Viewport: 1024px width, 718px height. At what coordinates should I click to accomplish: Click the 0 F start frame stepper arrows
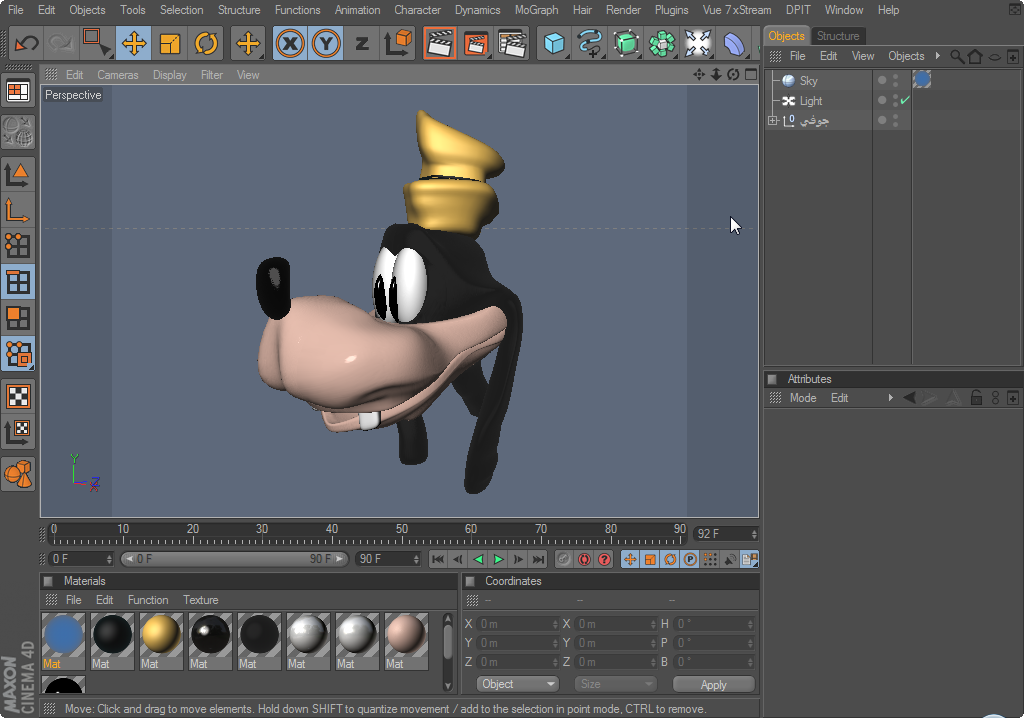coord(109,559)
